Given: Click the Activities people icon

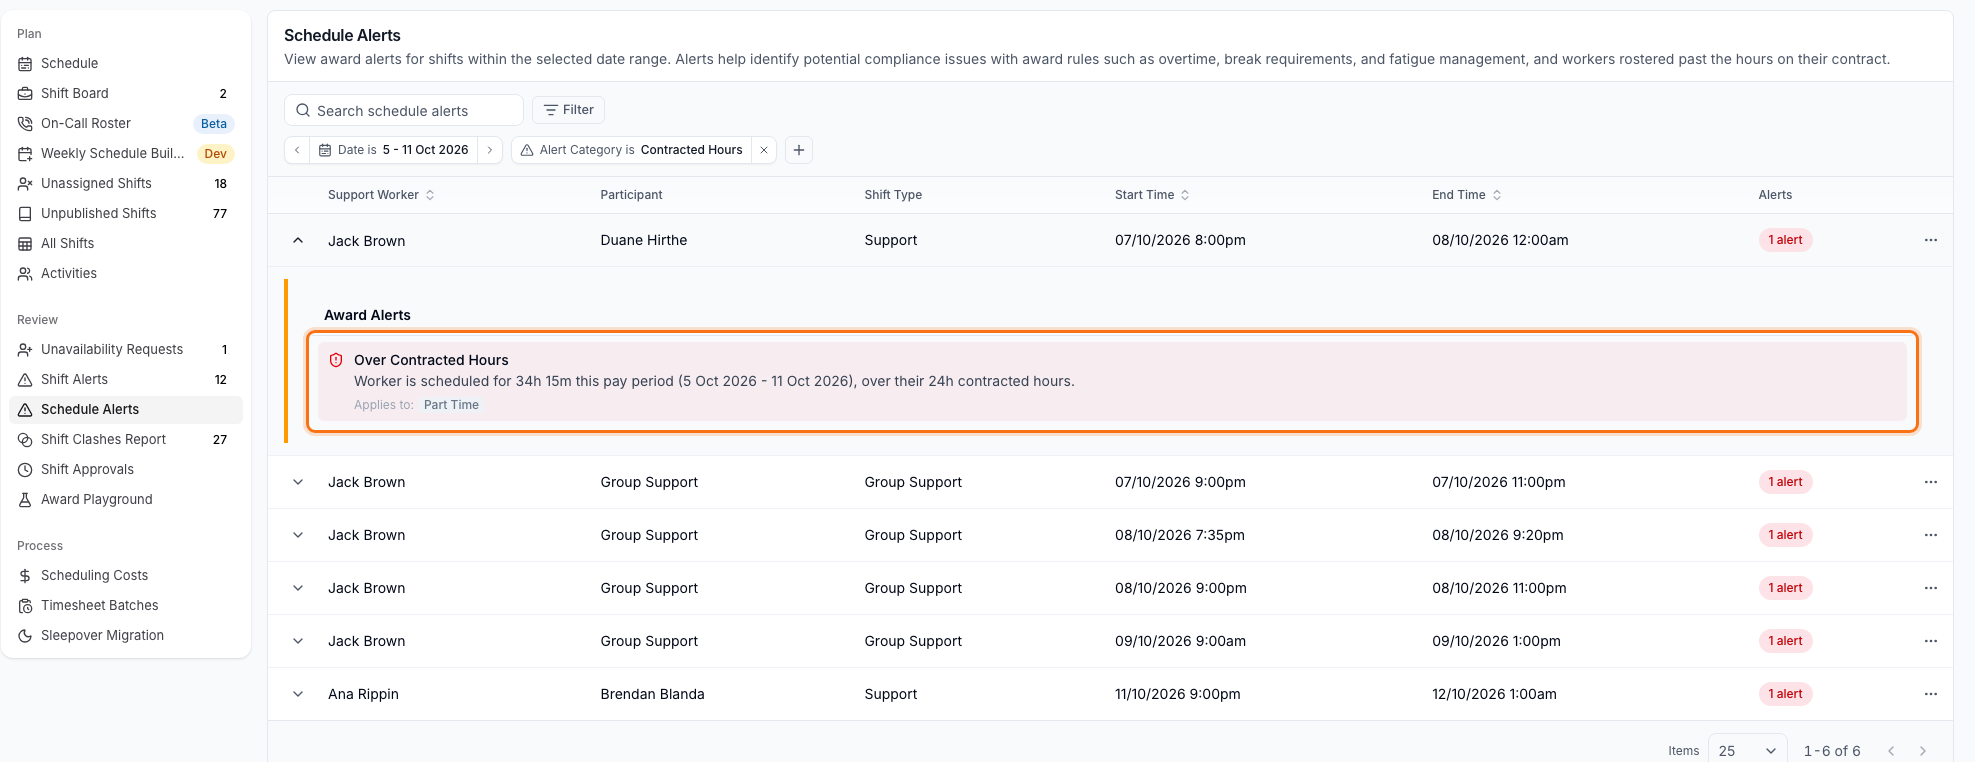Looking at the screenshot, I should (25, 273).
